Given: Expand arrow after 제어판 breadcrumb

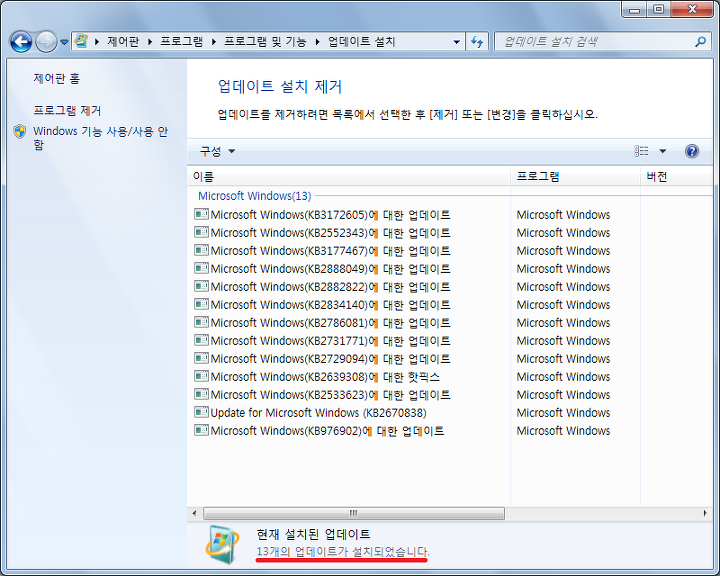Looking at the screenshot, I should coord(150,42).
